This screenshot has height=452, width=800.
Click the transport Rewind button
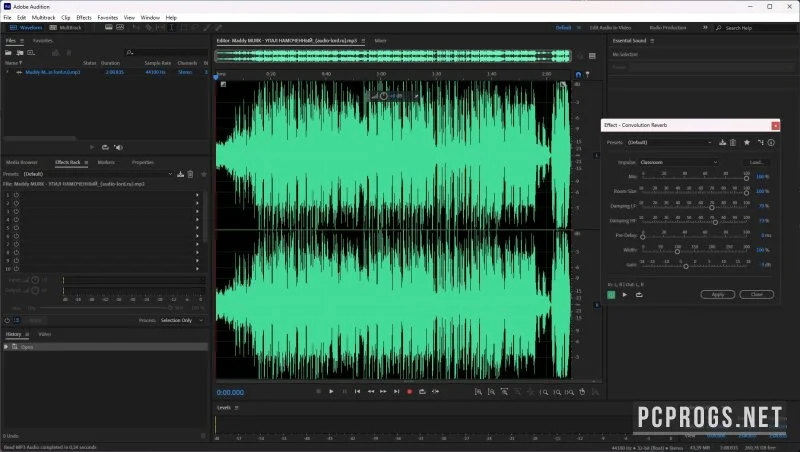[370, 391]
